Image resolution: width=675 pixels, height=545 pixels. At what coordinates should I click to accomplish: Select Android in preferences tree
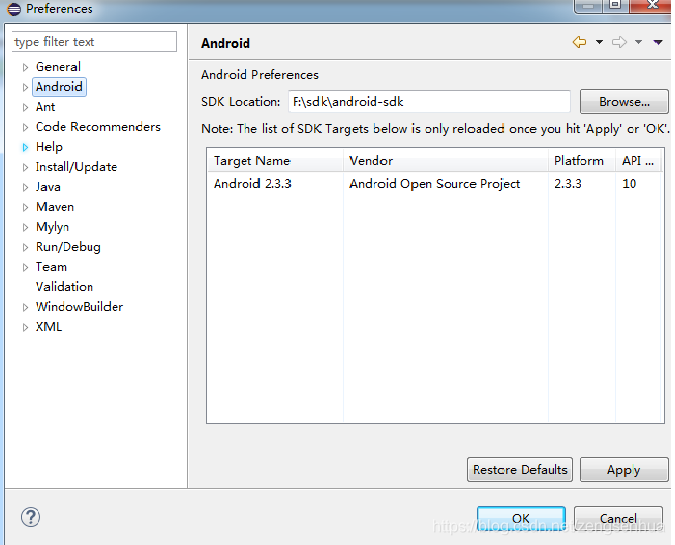tap(59, 87)
